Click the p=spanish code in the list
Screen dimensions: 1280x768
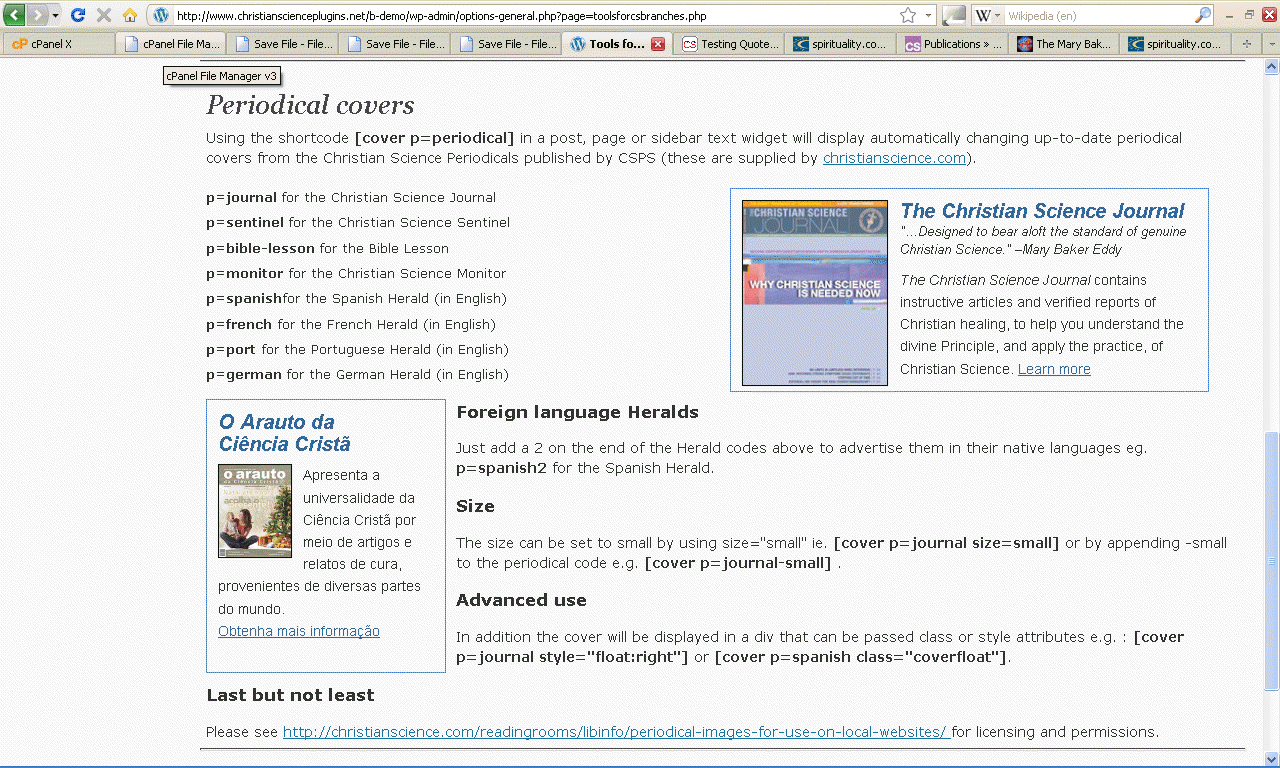244,299
